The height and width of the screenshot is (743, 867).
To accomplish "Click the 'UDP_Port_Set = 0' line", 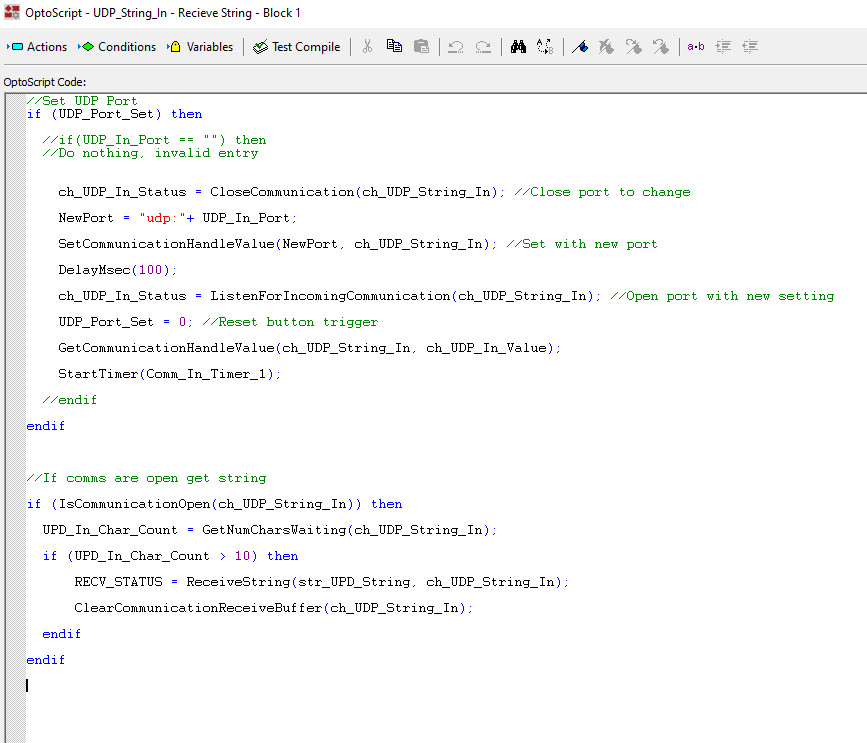I will click(x=126, y=322).
